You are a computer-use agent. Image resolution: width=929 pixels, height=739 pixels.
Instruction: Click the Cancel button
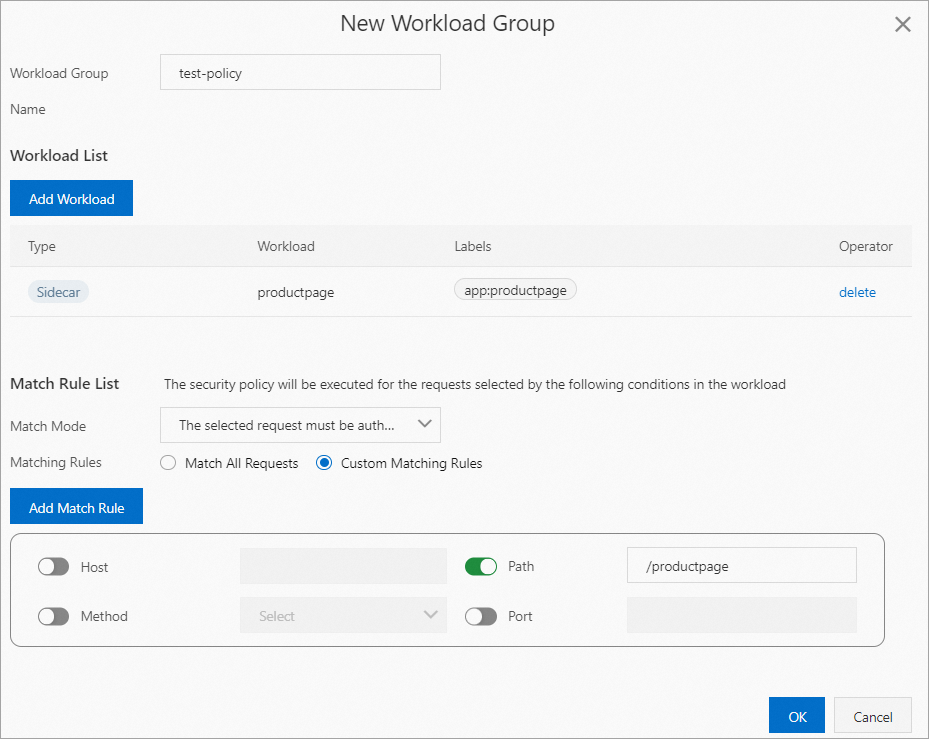tap(872, 716)
